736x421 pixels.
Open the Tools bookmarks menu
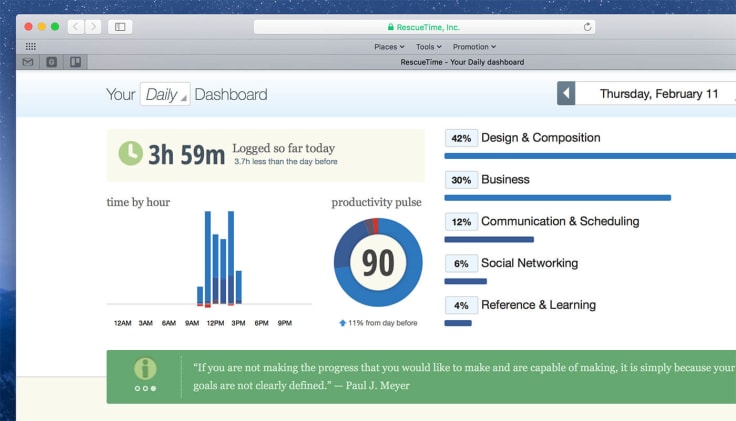429,46
